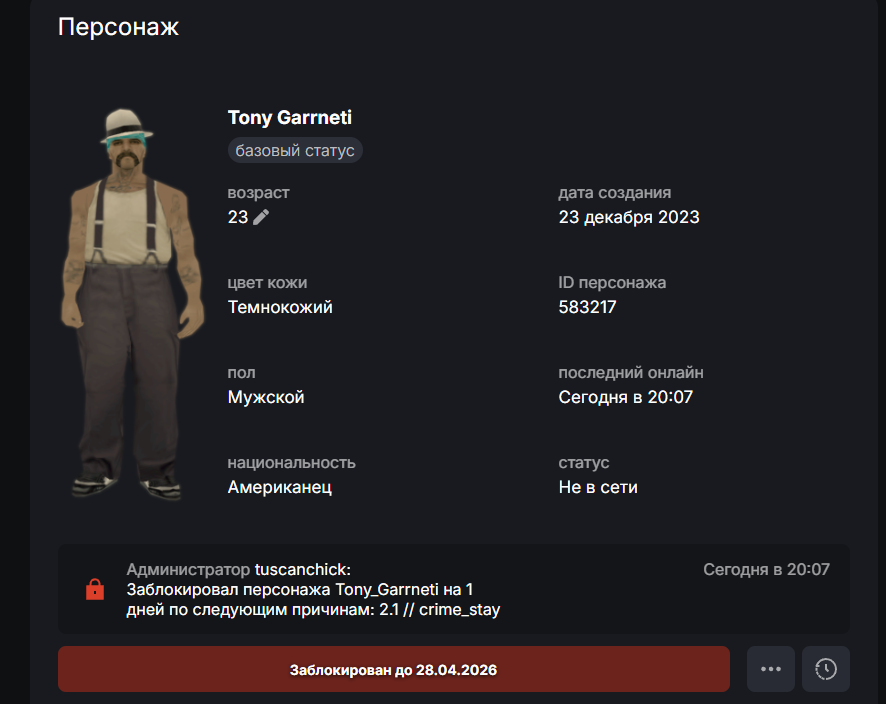Click the 'Темнокожий' skin color value

pyautogui.click(x=280, y=307)
